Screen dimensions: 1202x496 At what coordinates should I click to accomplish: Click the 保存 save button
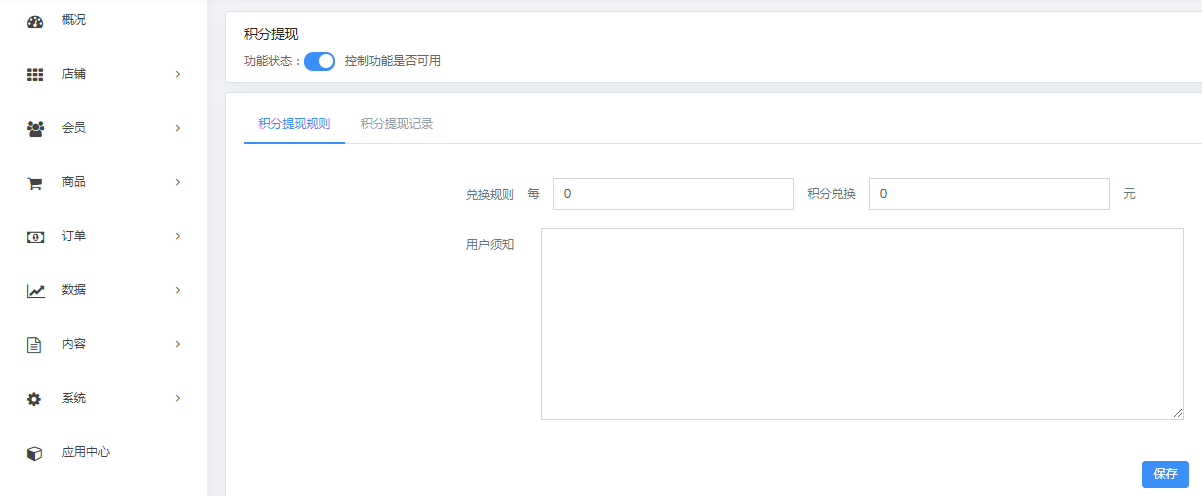[1165, 474]
